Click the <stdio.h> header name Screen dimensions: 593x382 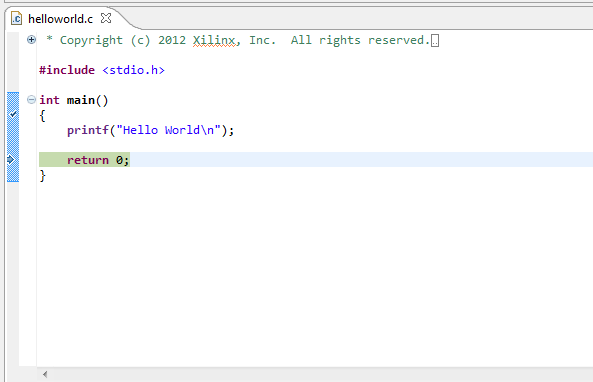point(134,70)
